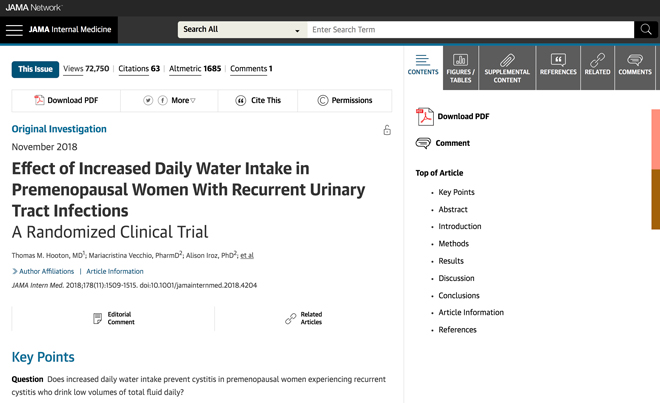Click the Key Points section heading
This screenshot has height=403, width=660.
coord(43,357)
